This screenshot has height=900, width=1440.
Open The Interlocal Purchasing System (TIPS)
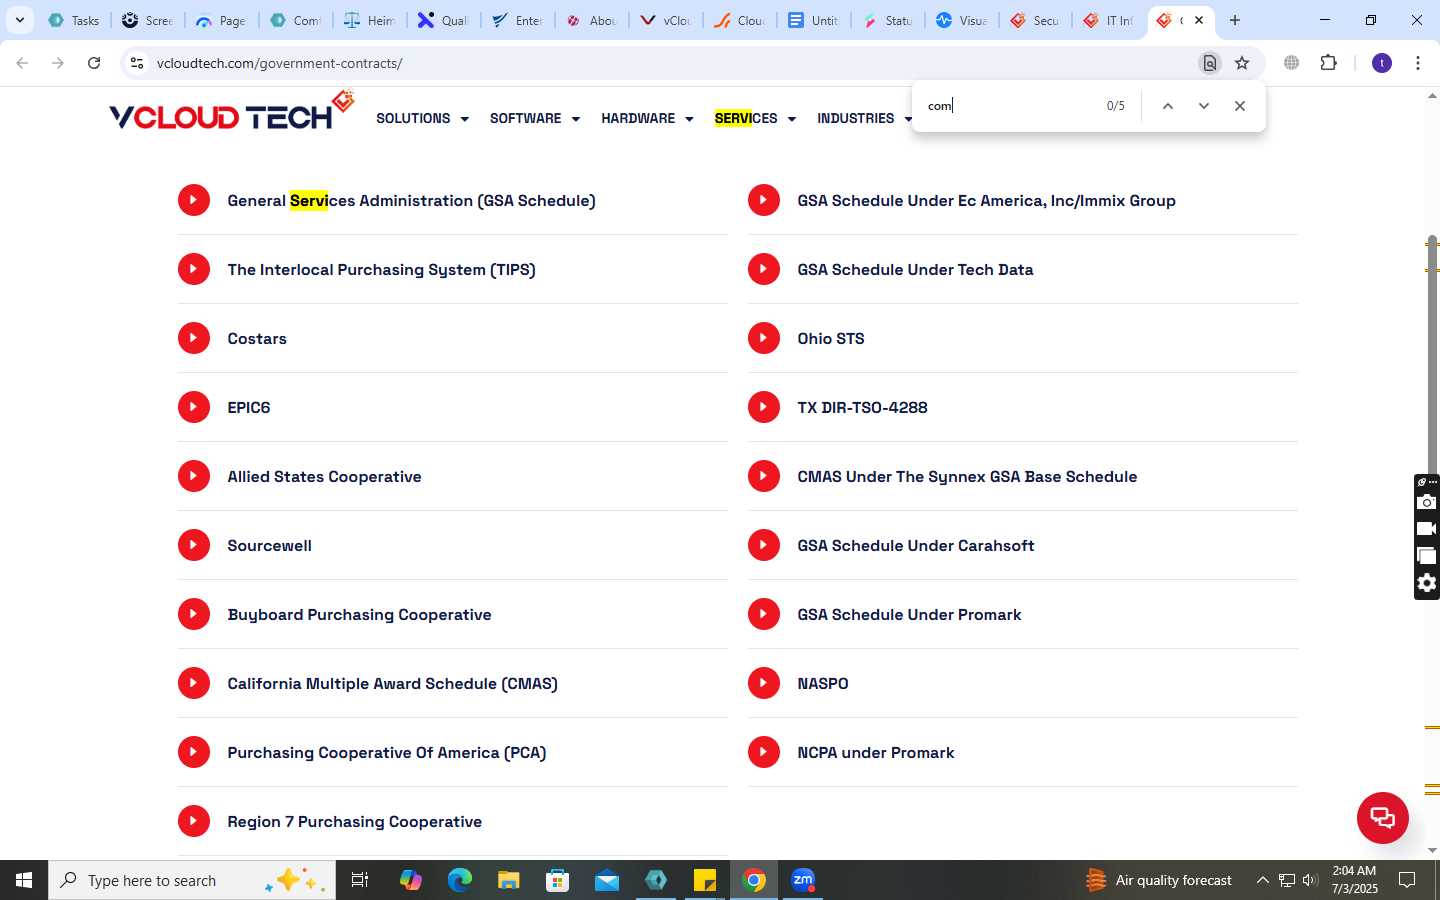click(381, 269)
